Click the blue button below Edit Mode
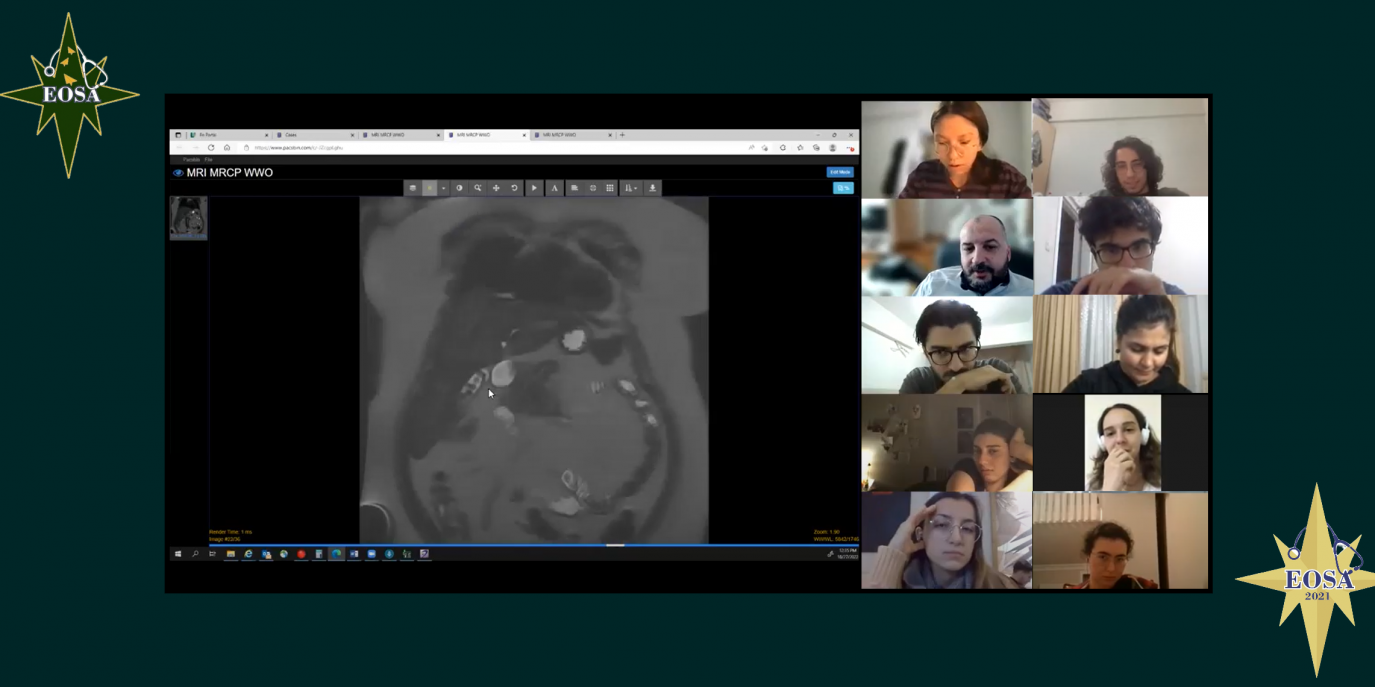 [843, 188]
